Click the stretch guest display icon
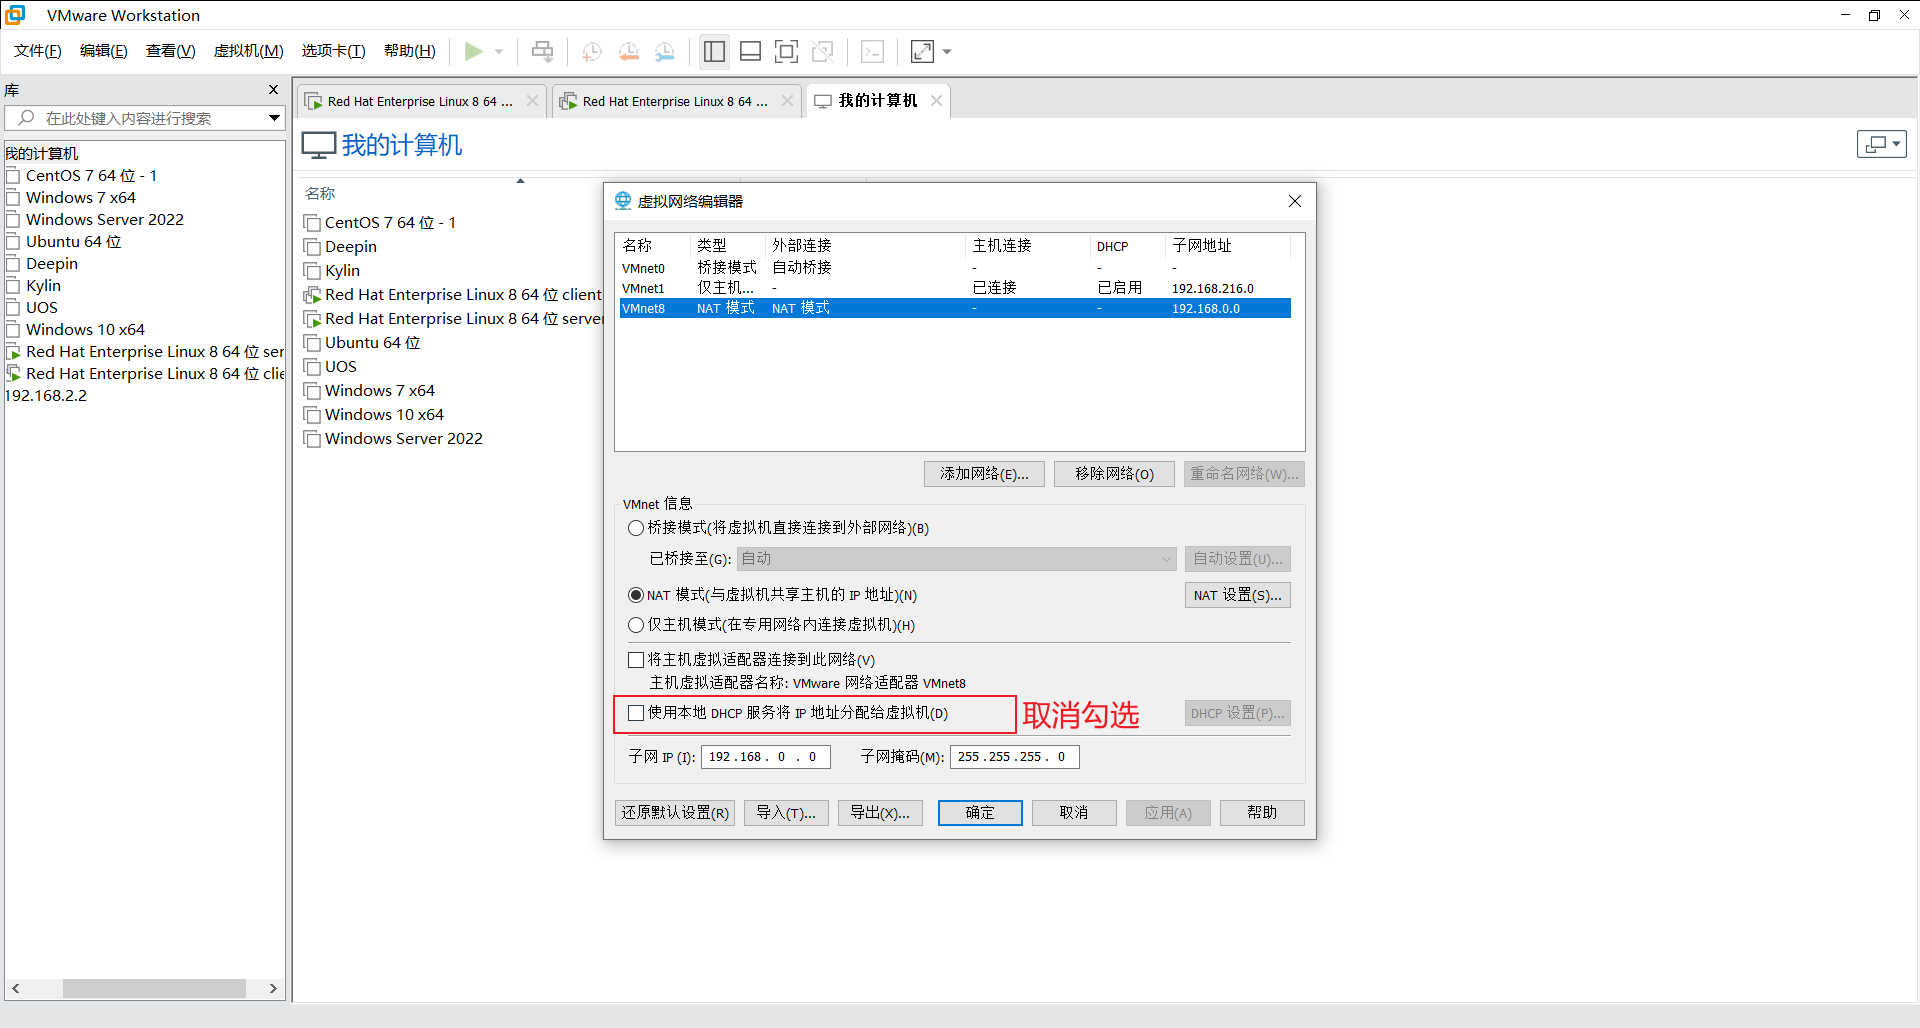Viewport: 1920px width, 1028px height. coord(922,51)
